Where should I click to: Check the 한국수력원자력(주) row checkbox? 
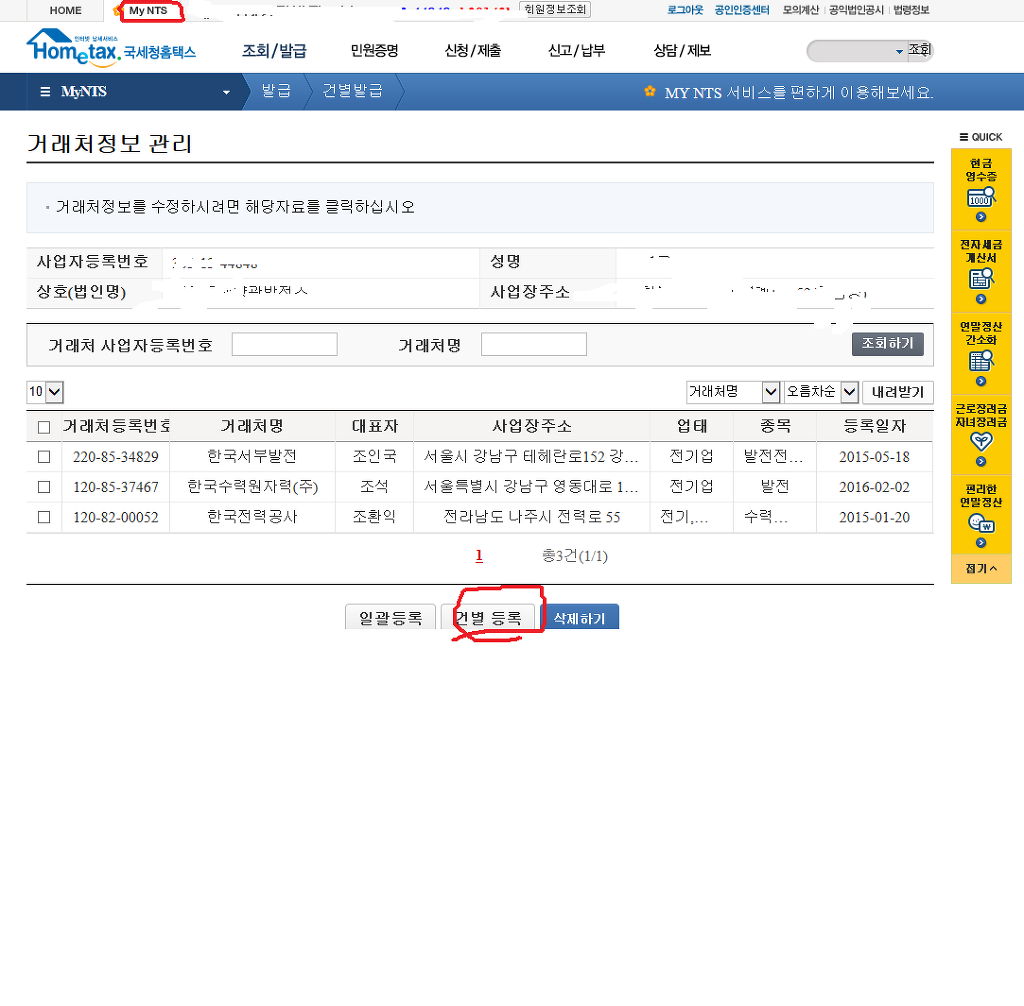click(44, 487)
